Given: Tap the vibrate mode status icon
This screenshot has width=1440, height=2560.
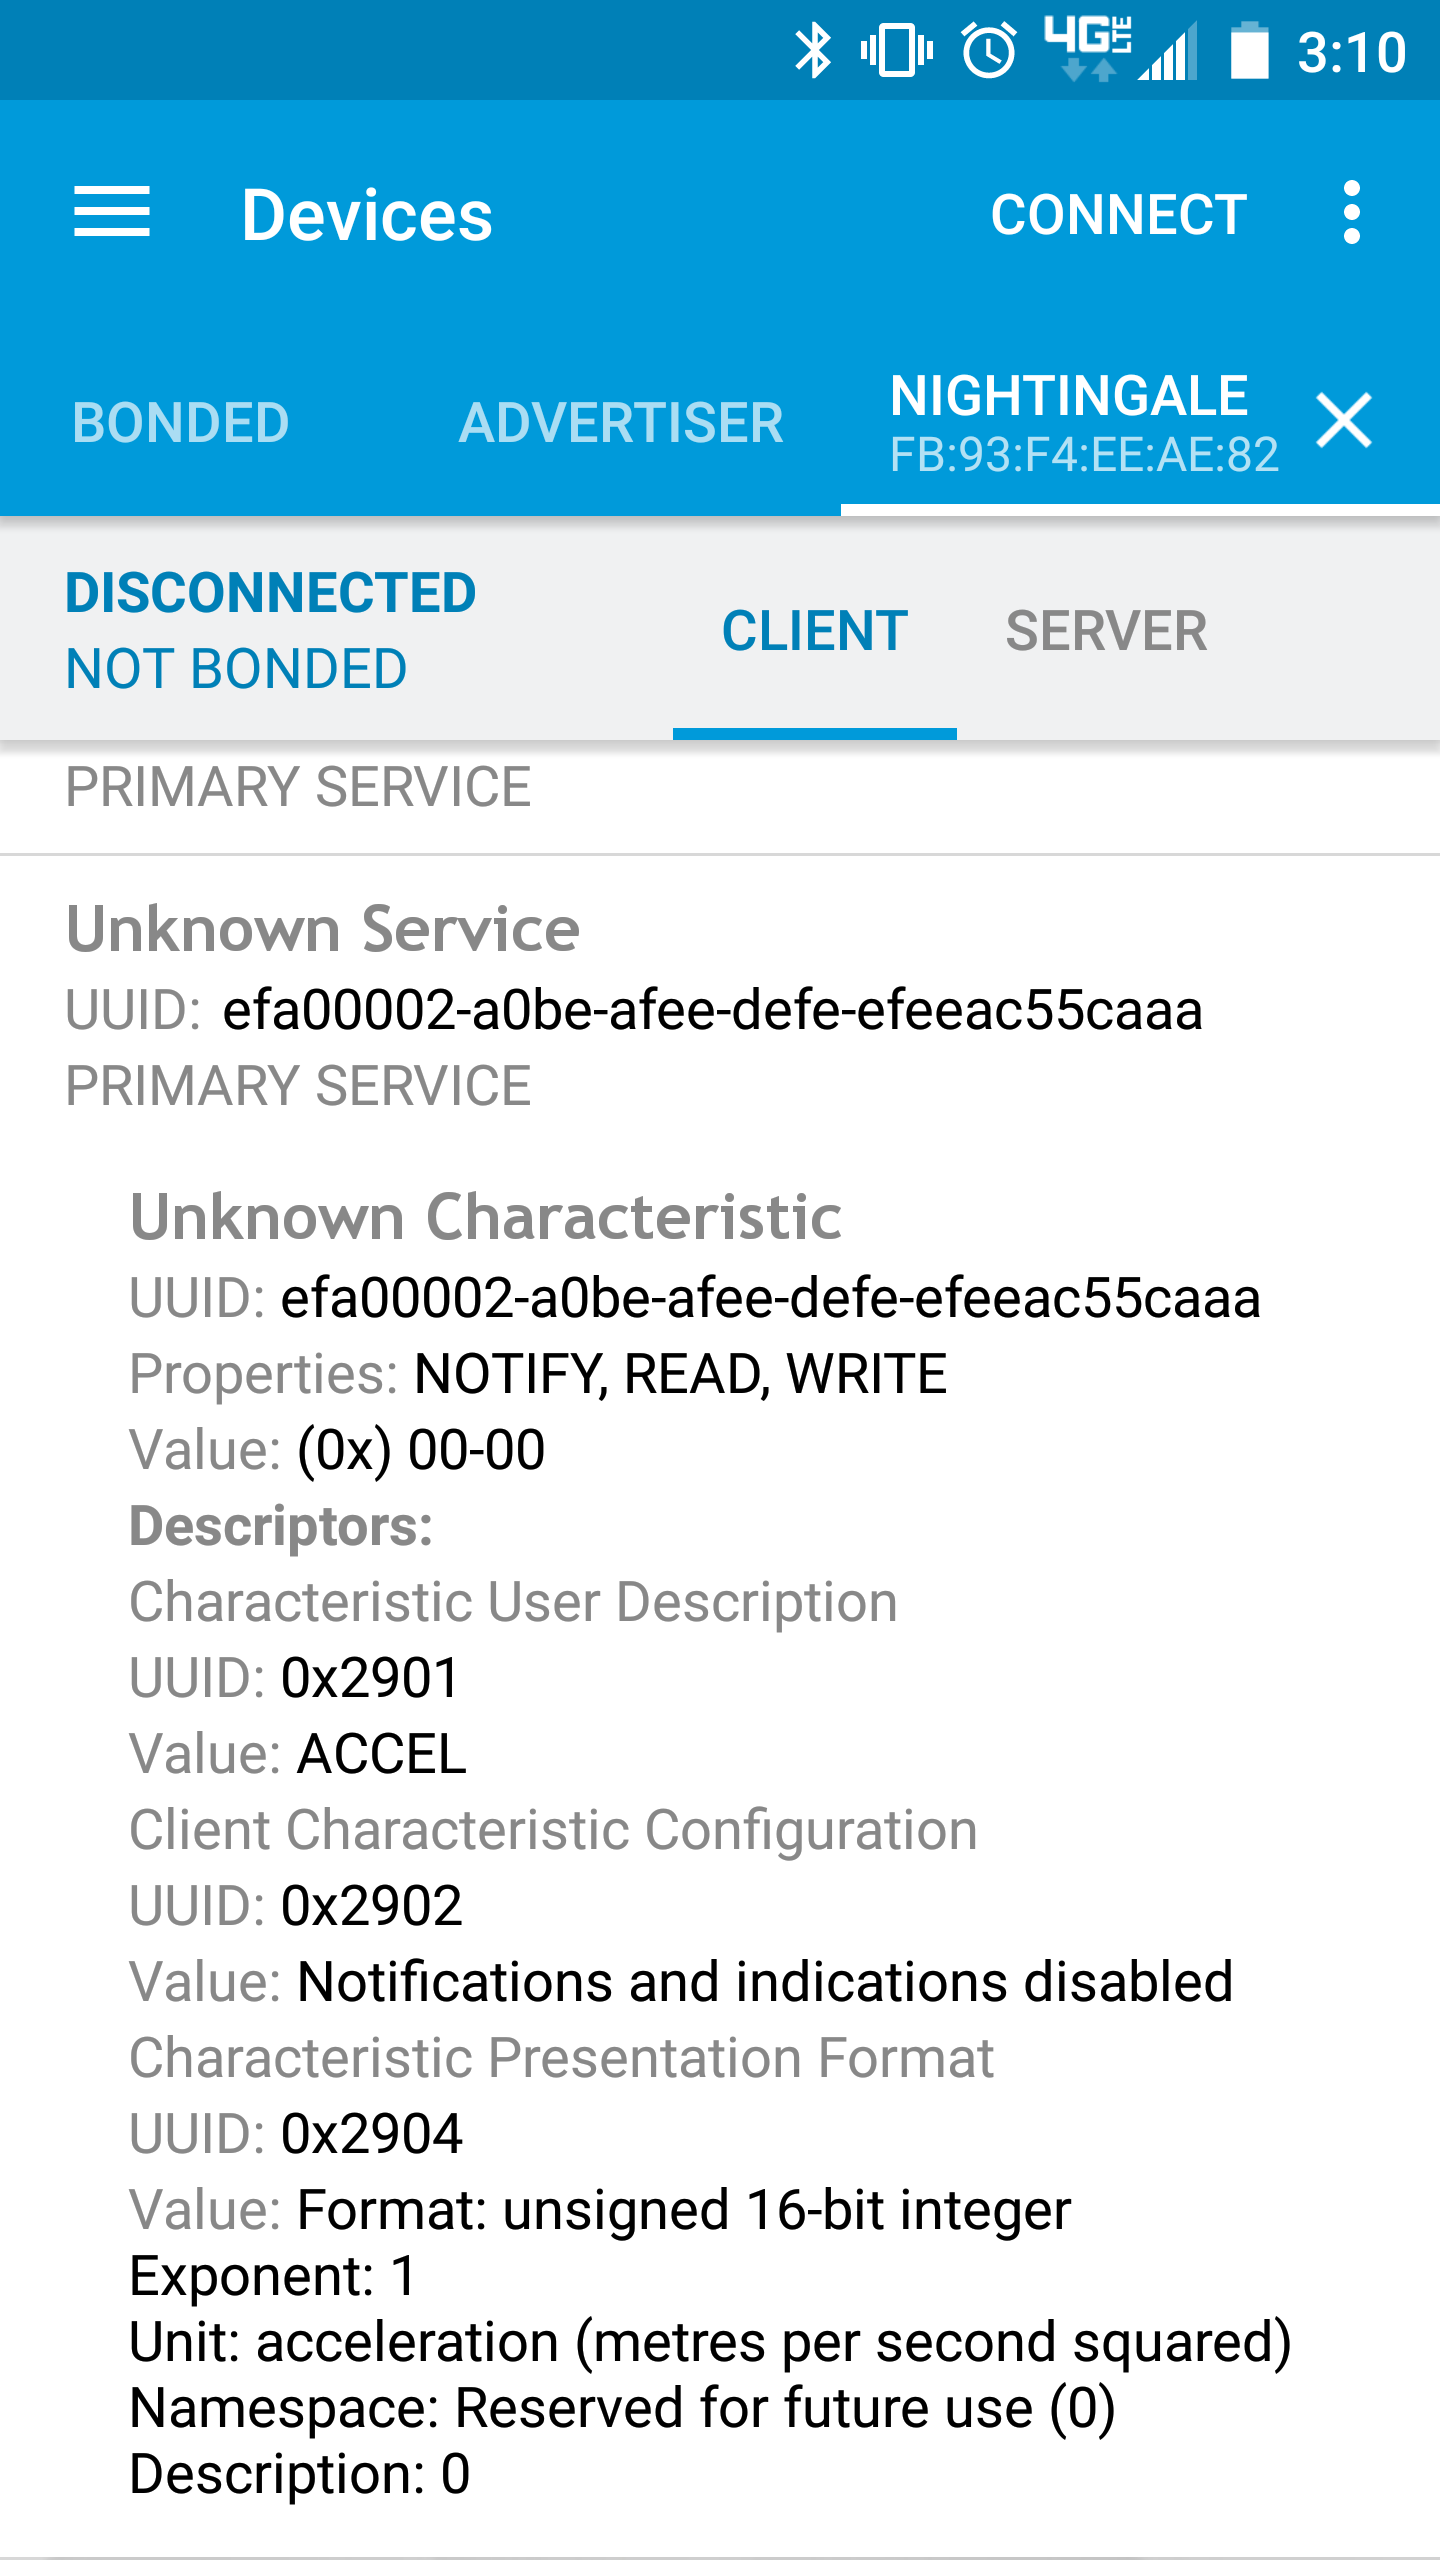Looking at the screenshot, I should coord(897,52).
